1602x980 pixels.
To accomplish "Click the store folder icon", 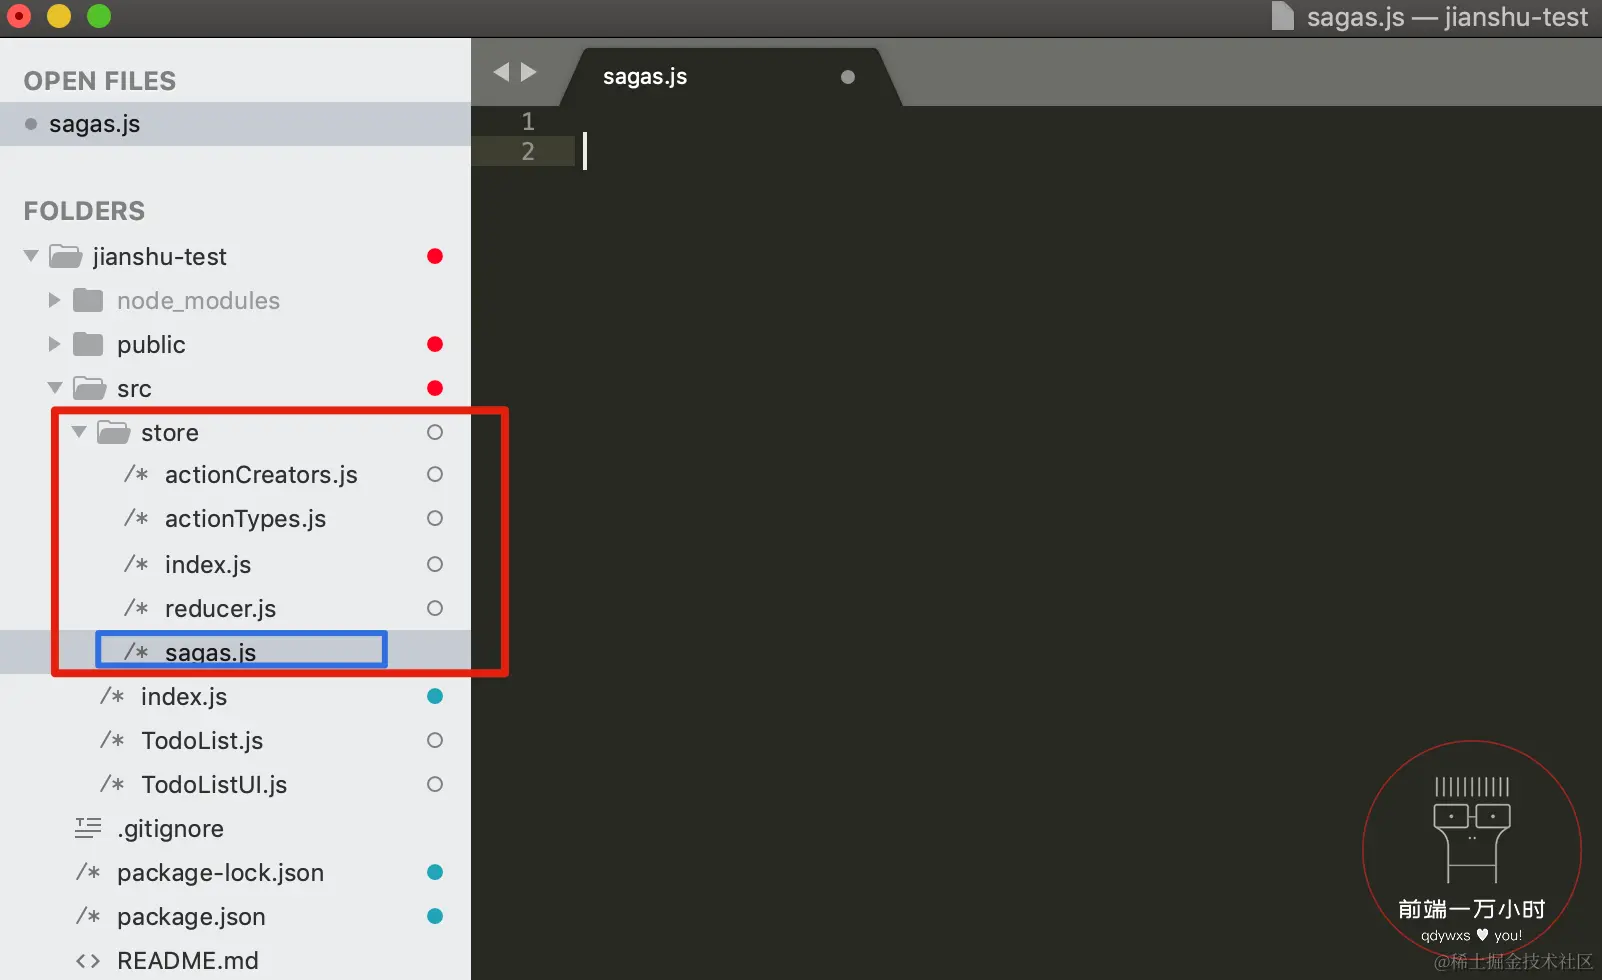I will pyautogui.click(x=114, y=432).
